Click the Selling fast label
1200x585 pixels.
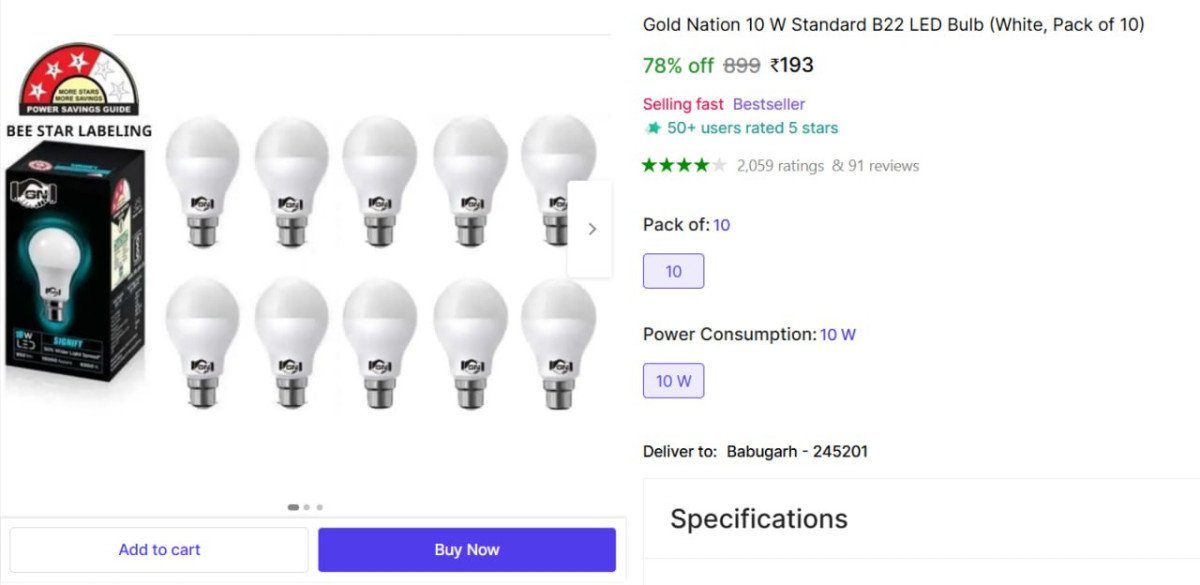click(x=683, y=104)
